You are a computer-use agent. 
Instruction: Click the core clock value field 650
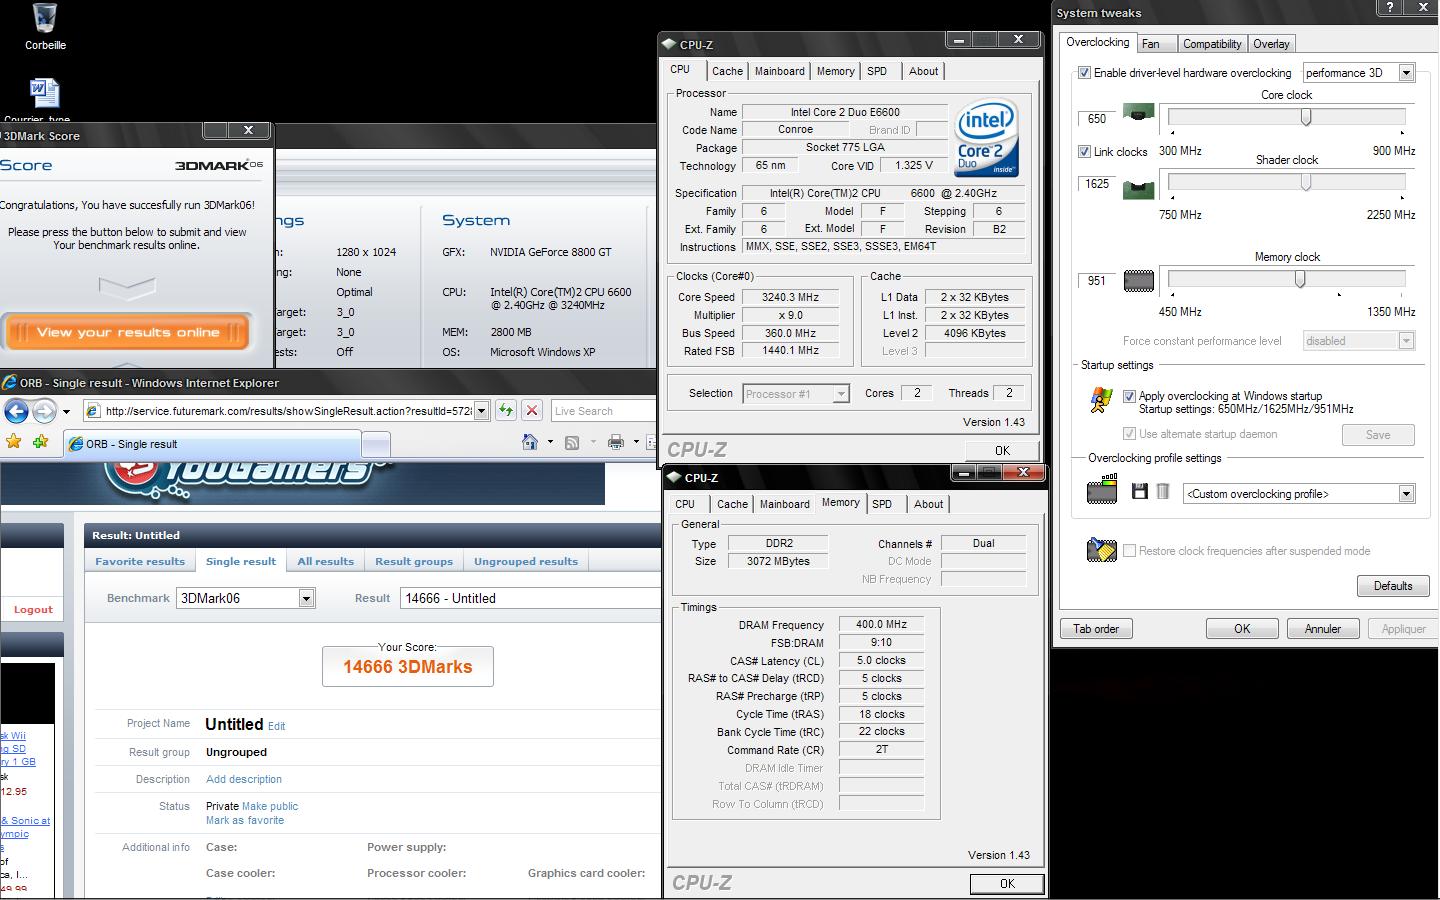coord(1097,118)
